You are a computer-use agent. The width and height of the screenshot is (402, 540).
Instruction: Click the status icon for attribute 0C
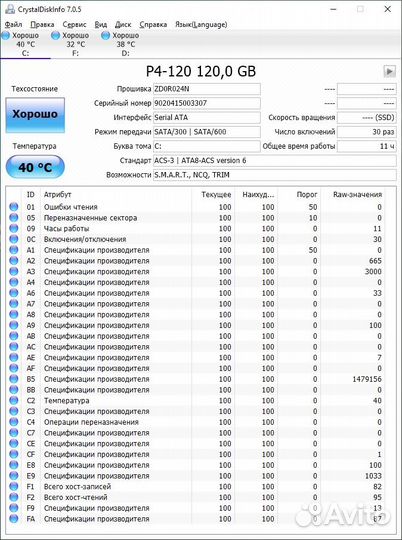pyautogui.click(x=14, y=239)
